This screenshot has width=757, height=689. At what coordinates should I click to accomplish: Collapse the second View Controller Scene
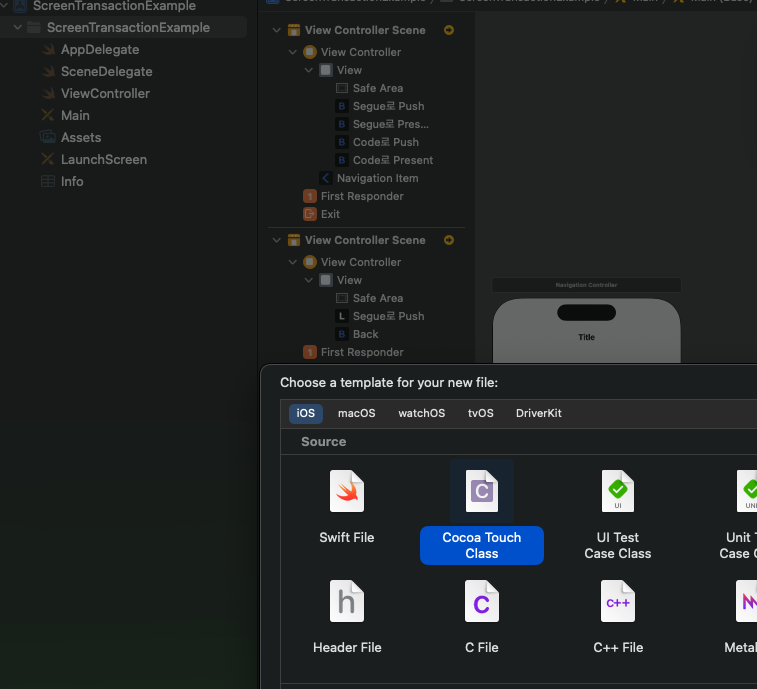click(x=277, y=240)
